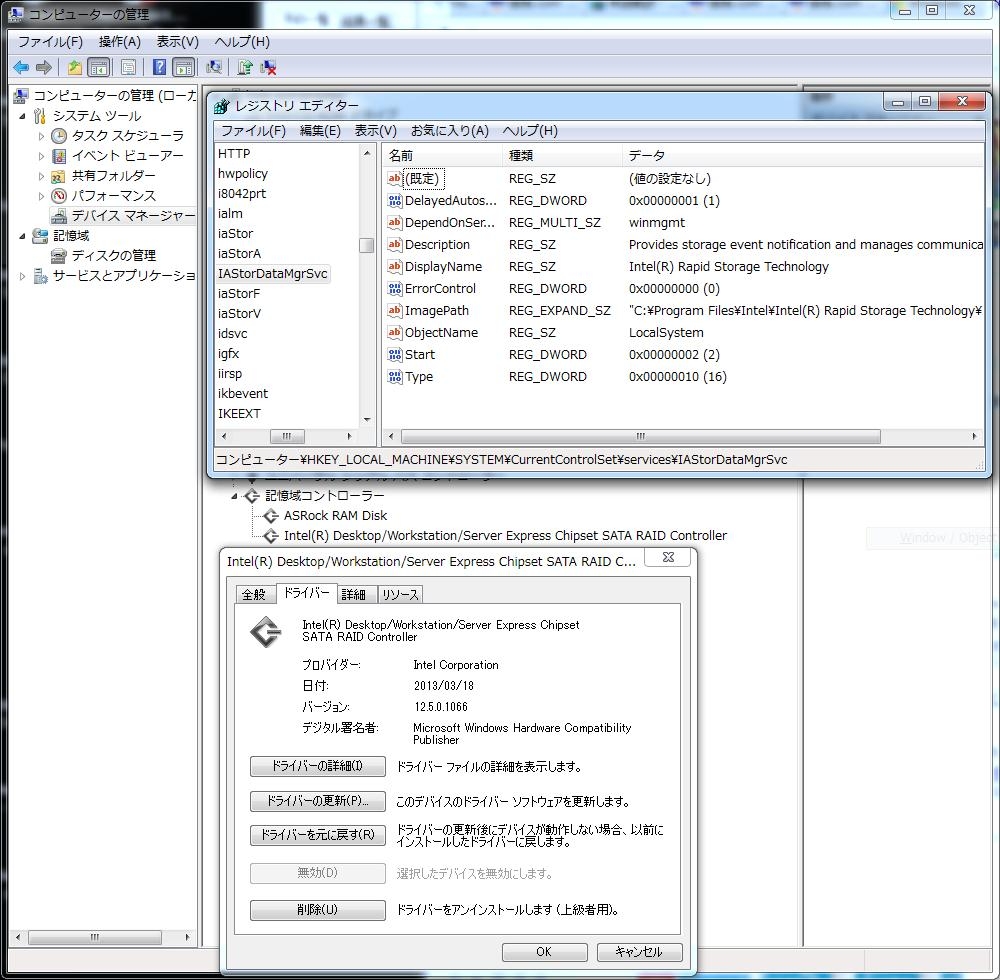Expand the タスク スケジューラ node
This screenshot has height=980, width=1000.
tap(41, 136)
